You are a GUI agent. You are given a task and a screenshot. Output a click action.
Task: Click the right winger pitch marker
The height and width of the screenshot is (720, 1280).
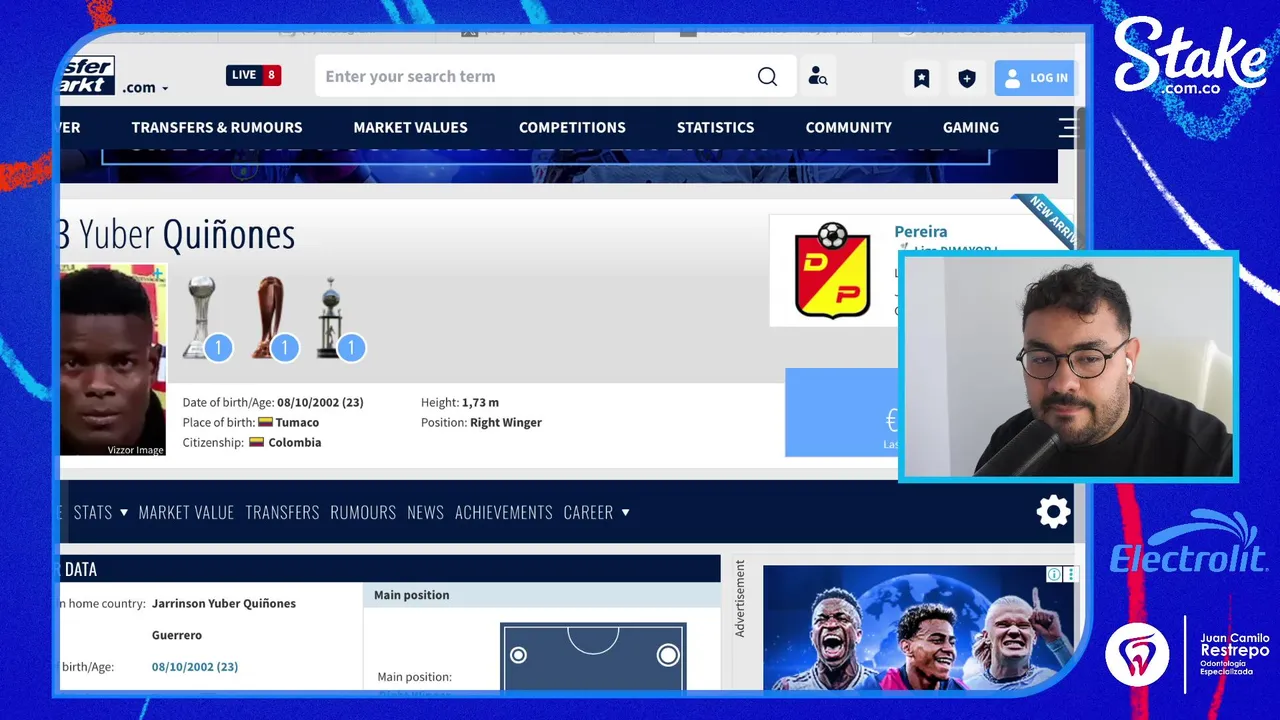tap(667, 655)
